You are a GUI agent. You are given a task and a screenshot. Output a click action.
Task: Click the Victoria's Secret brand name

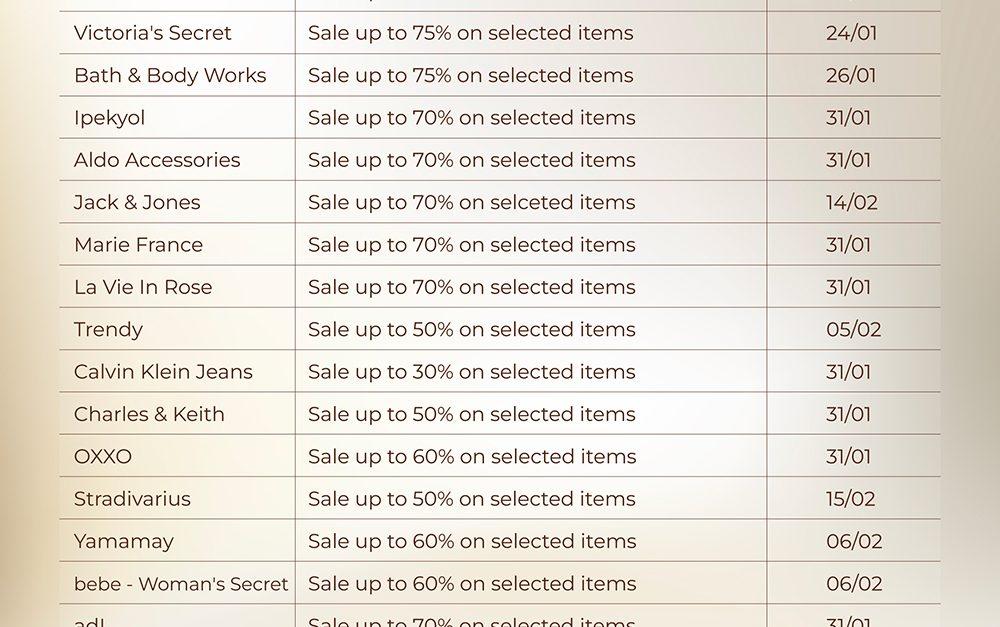[x=152, y=33]
